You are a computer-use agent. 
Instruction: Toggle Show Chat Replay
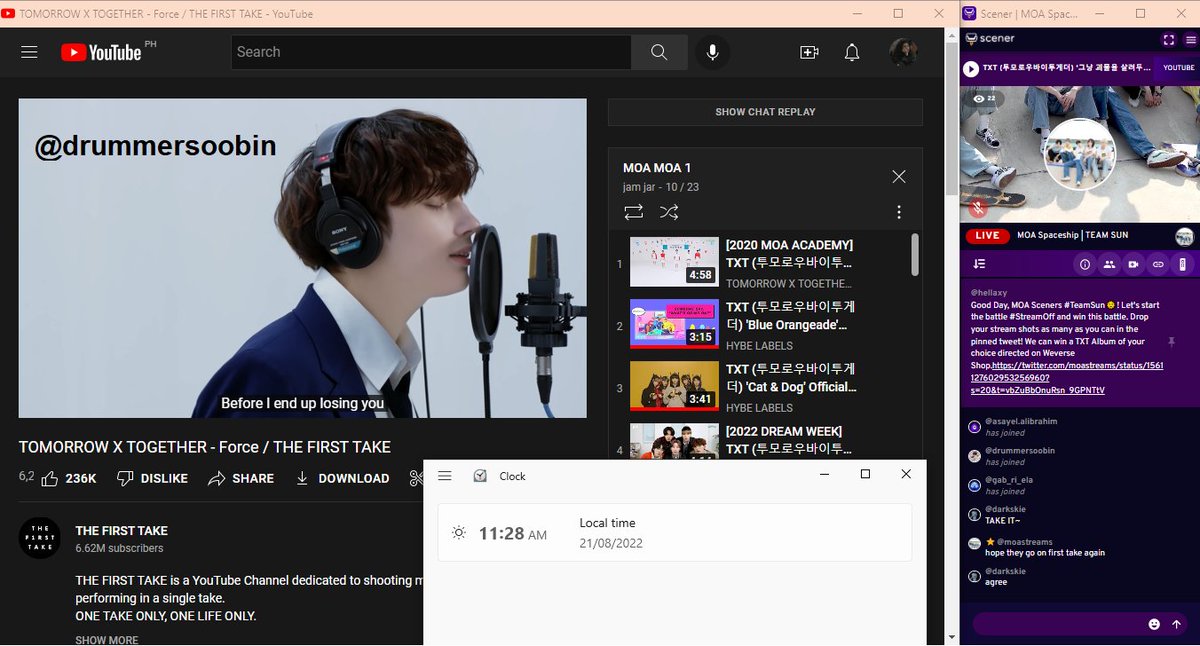[765, 111]
